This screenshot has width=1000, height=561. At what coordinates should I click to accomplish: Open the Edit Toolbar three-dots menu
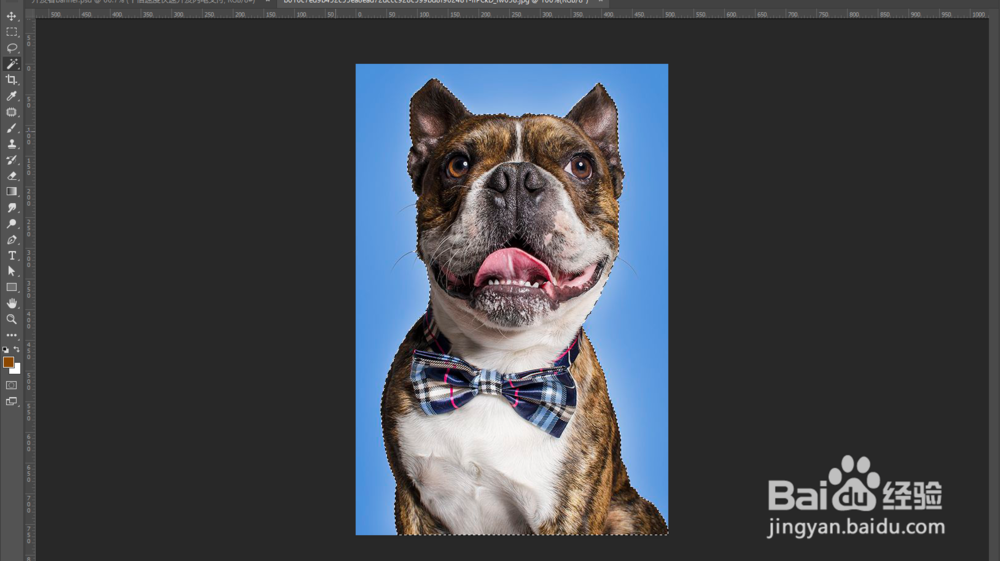coord(11,335)
